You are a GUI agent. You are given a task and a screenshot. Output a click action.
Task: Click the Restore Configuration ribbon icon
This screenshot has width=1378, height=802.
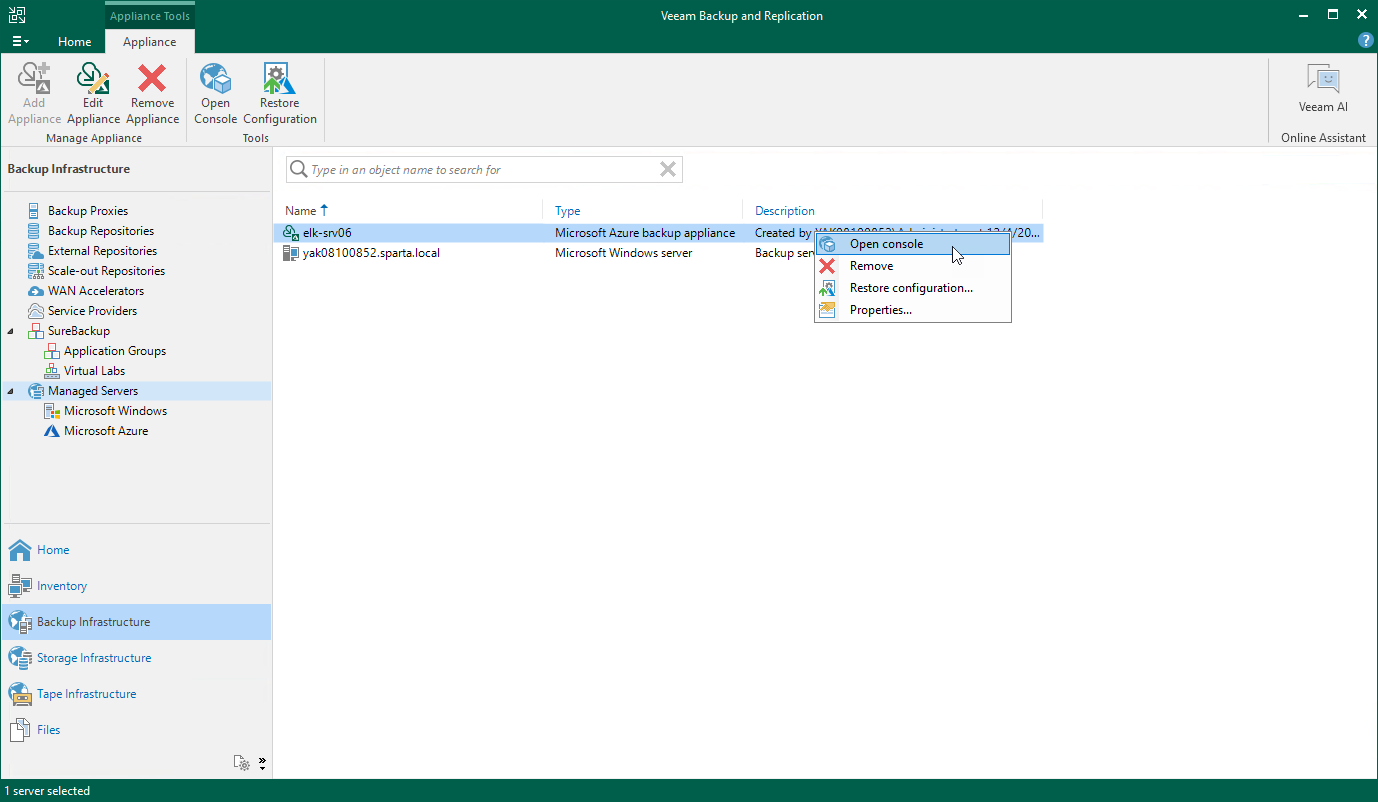click(x=279, y=78)
